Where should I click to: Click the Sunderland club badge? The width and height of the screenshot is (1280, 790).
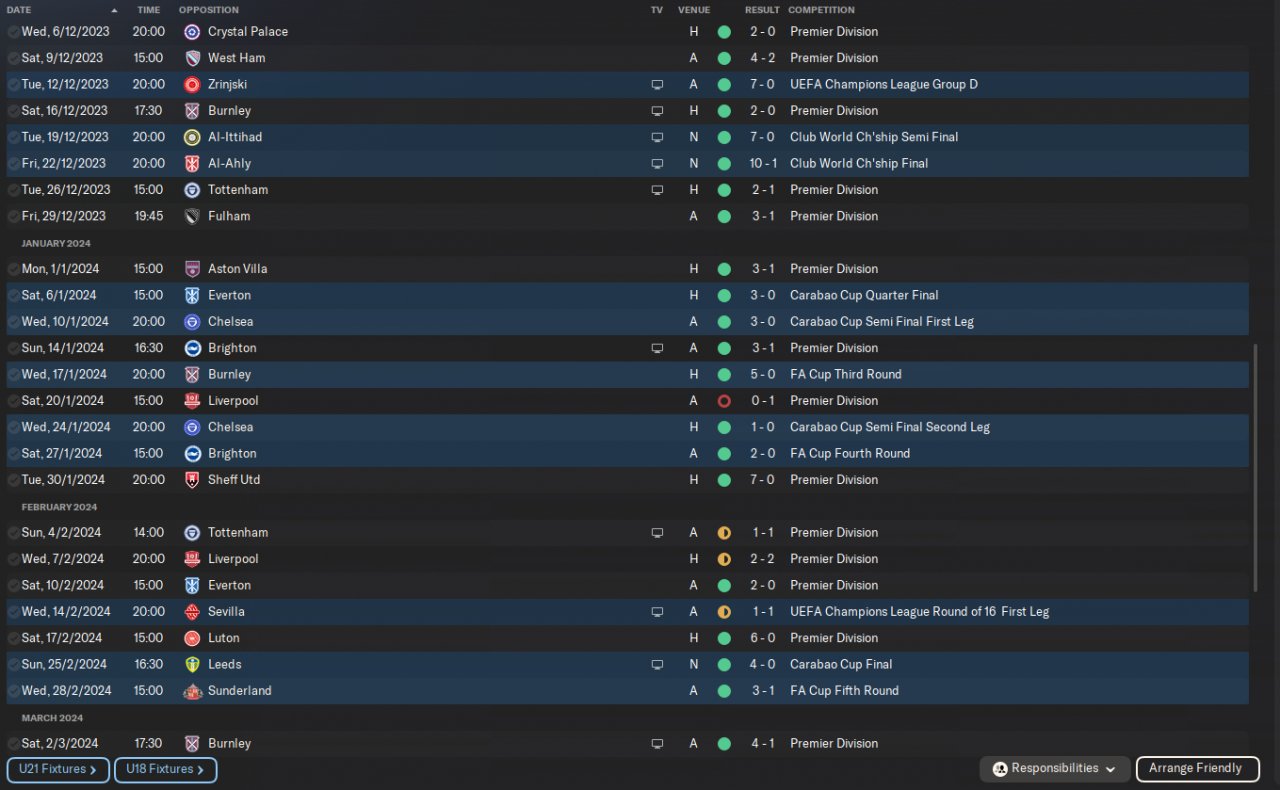point(192,691)
